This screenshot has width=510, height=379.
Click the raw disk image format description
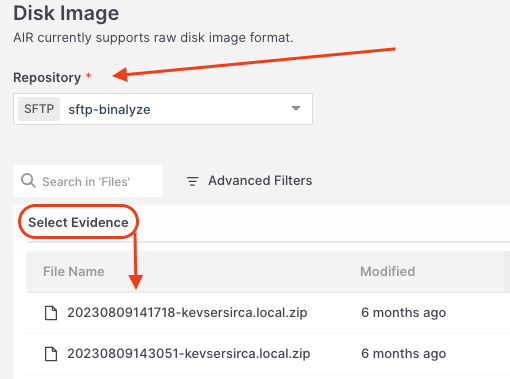click(x=153, y=38)
